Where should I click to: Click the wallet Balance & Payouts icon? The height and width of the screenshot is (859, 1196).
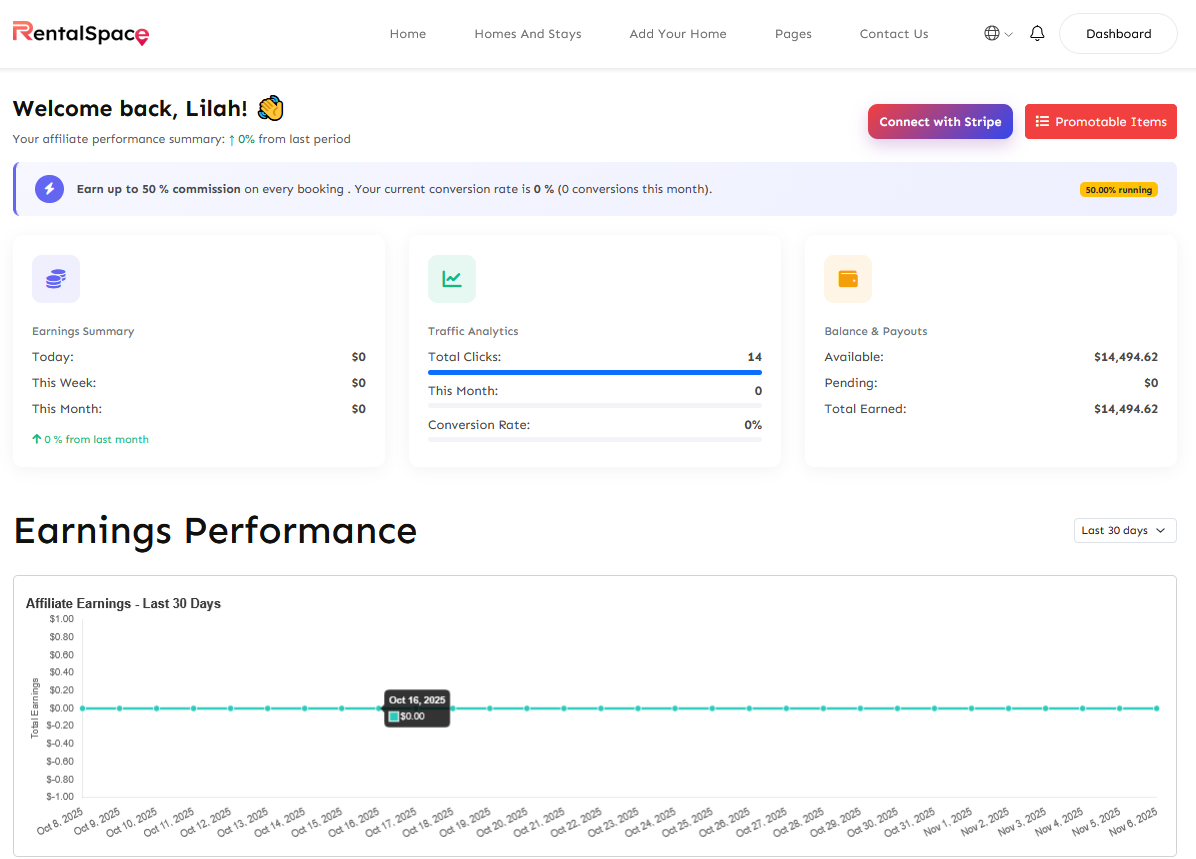pyautogui.click(x=848, y=279)
